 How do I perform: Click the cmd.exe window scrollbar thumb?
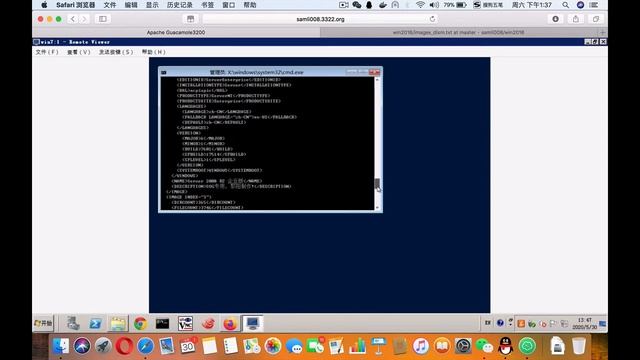pos(377,183)
